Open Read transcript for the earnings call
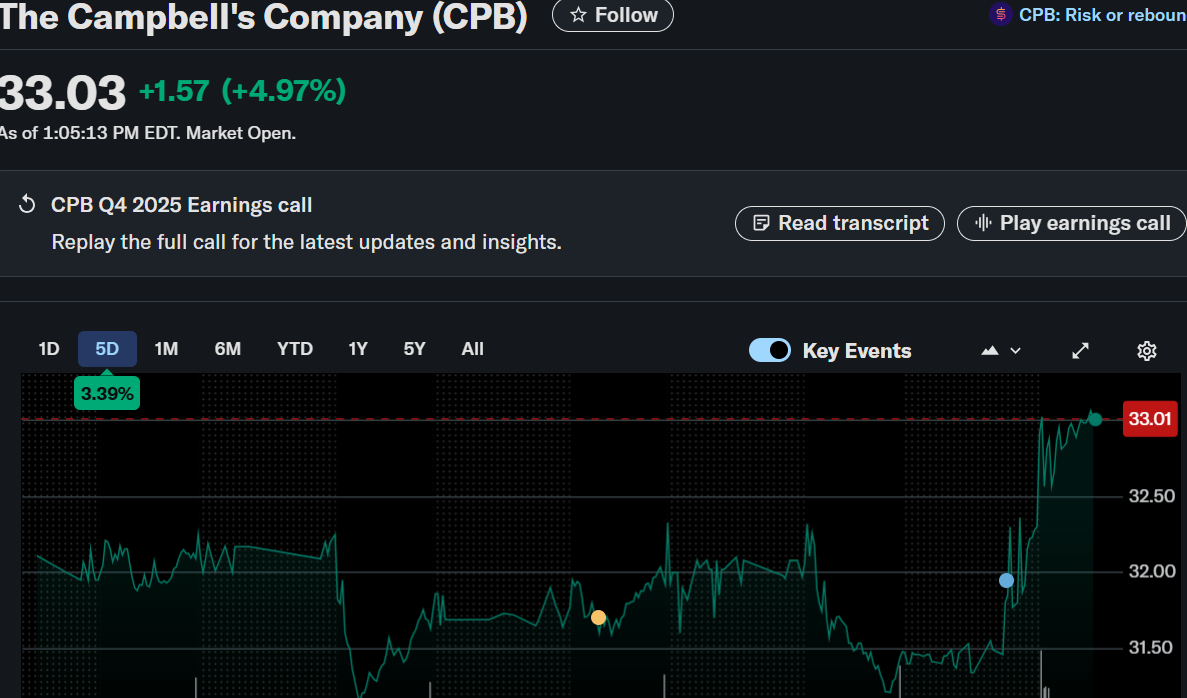Viewport: 1187px width, 698px height. (840, 223)
